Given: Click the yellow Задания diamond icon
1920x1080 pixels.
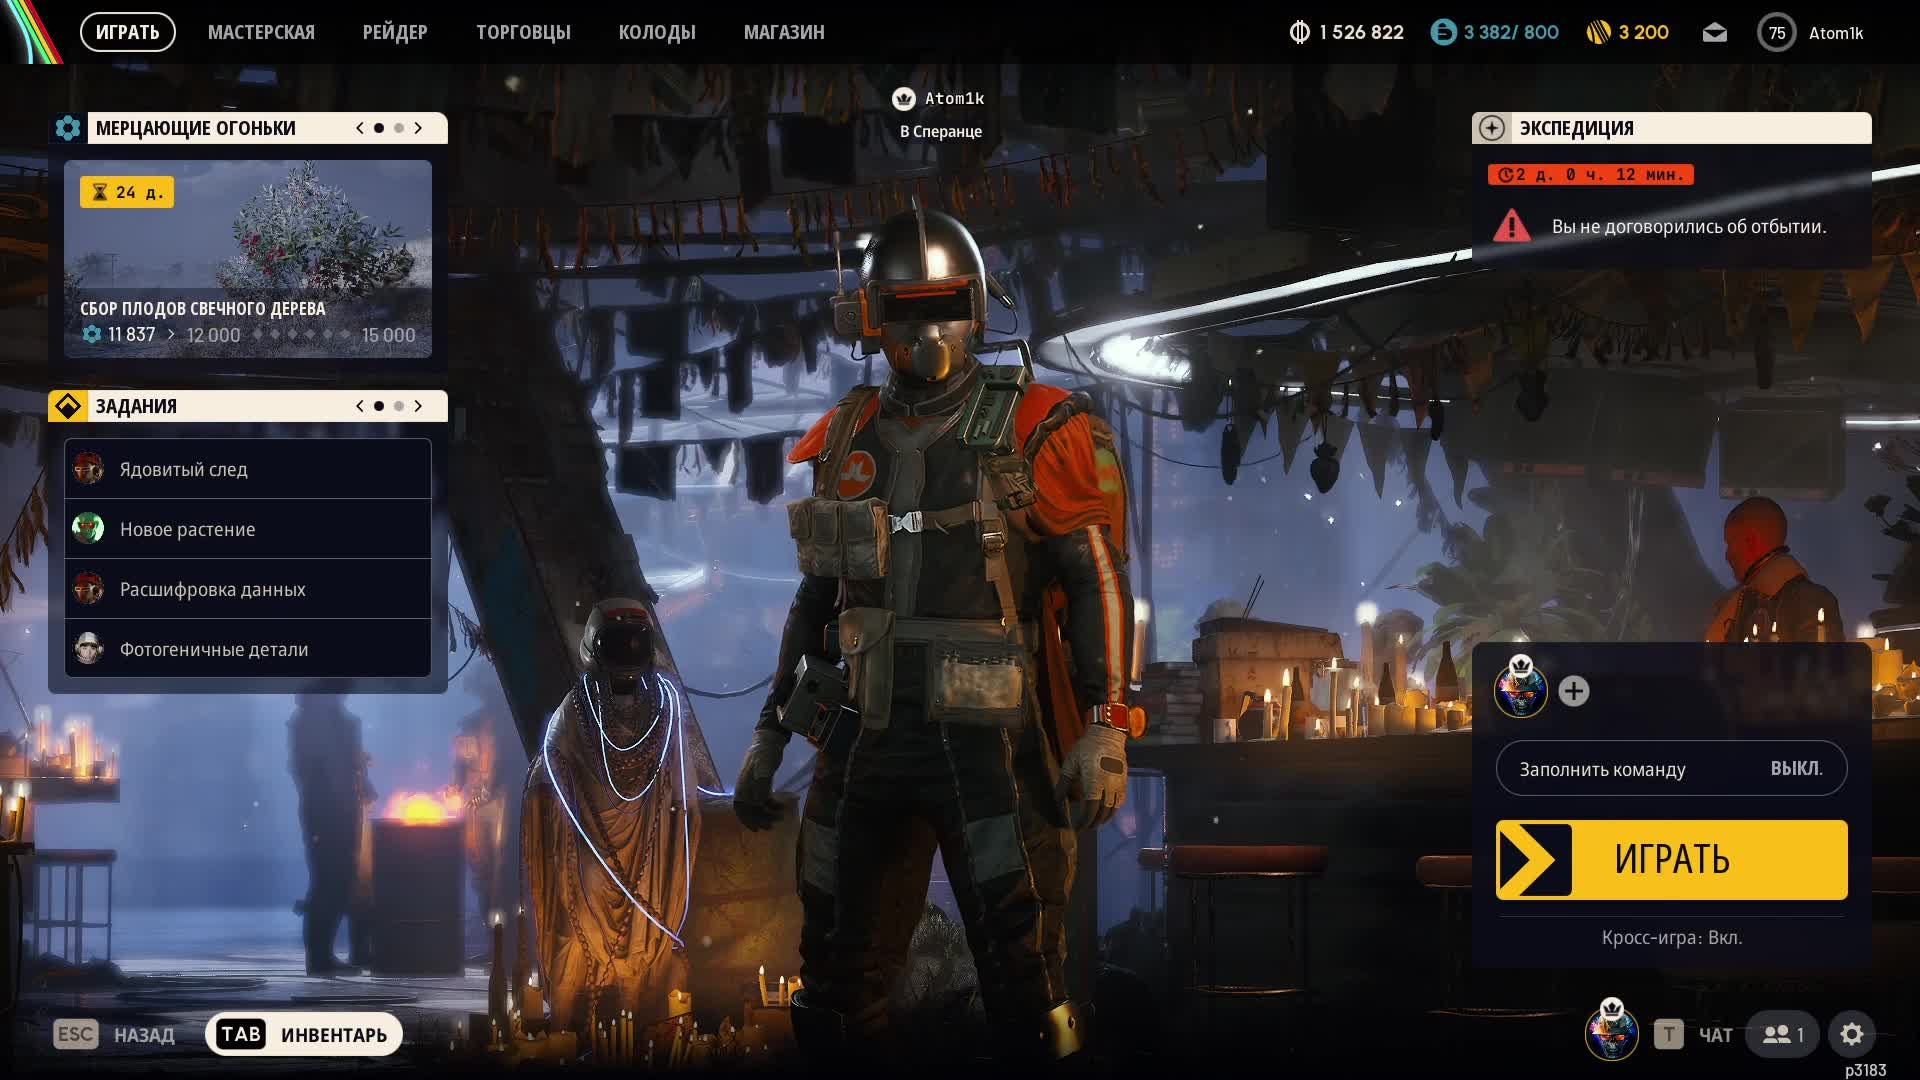Looking at the screenshot, I should [x=68, y=406].
